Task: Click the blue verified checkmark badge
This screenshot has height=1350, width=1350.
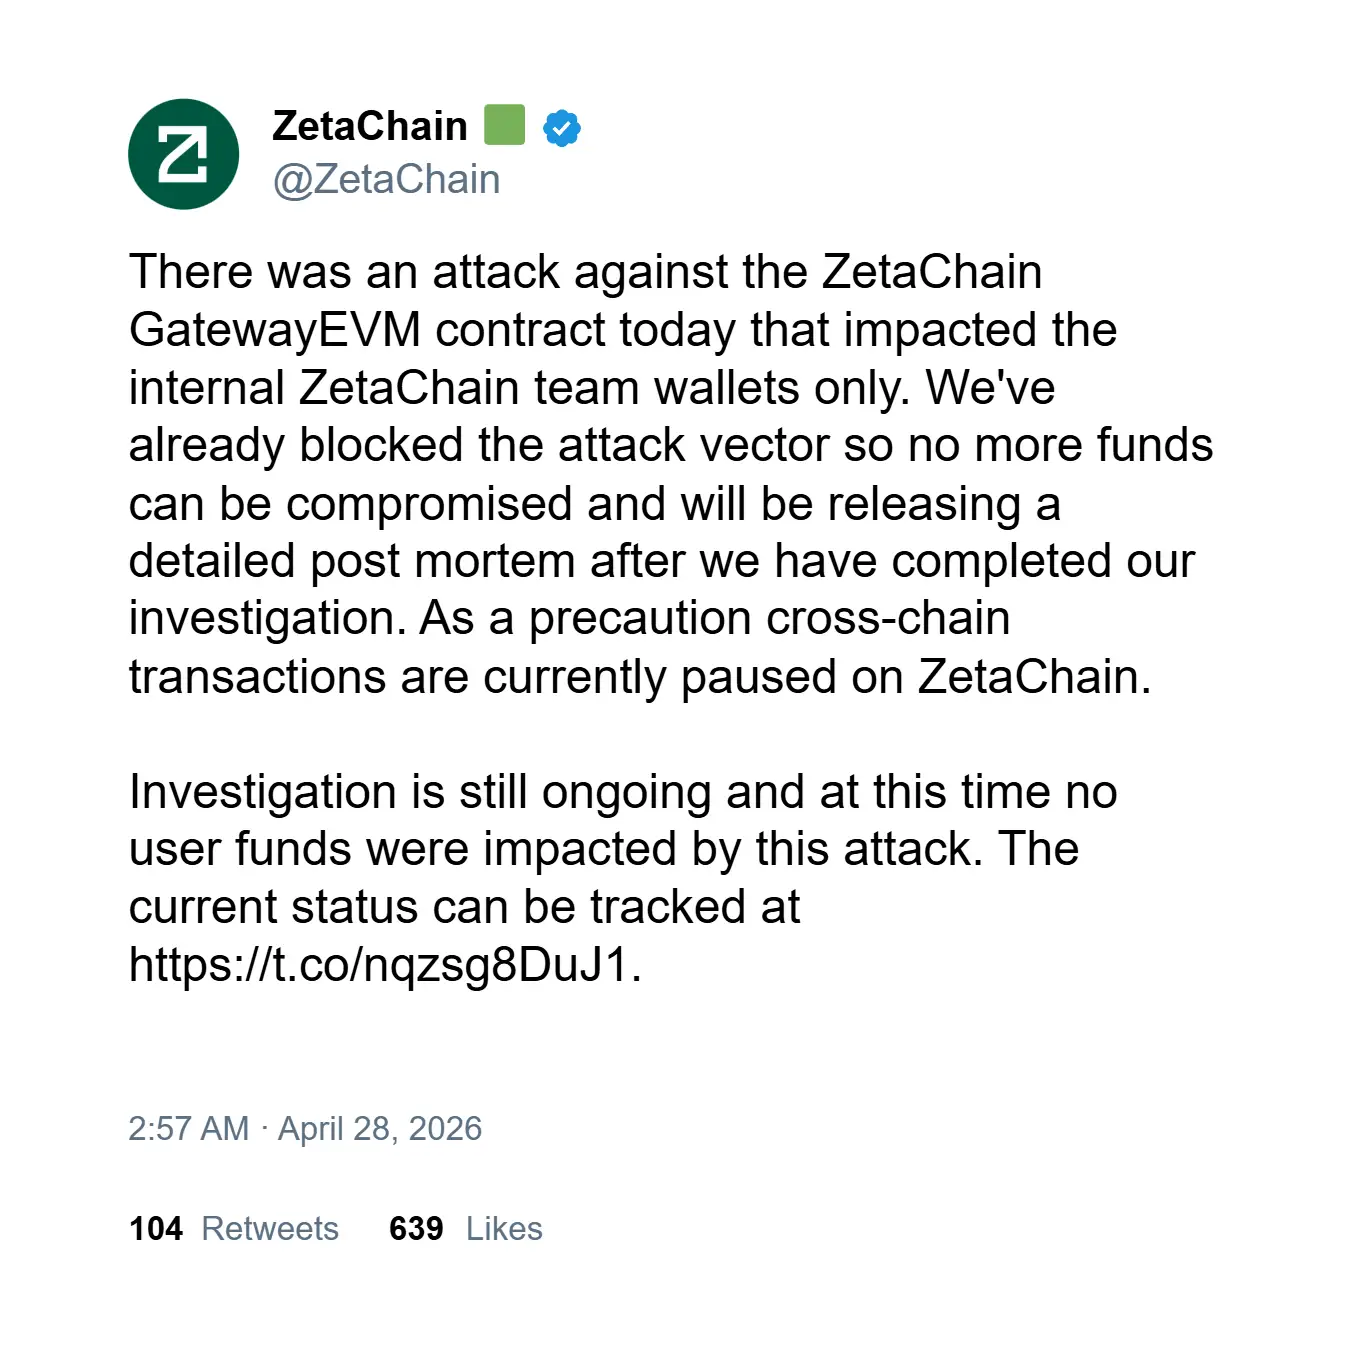Action: point(562,128)
